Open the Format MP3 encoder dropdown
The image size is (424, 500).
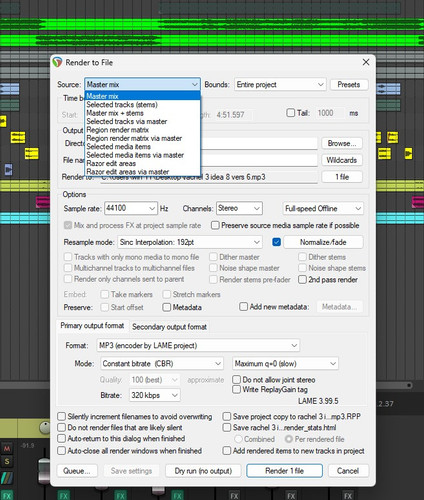point(198,345)
